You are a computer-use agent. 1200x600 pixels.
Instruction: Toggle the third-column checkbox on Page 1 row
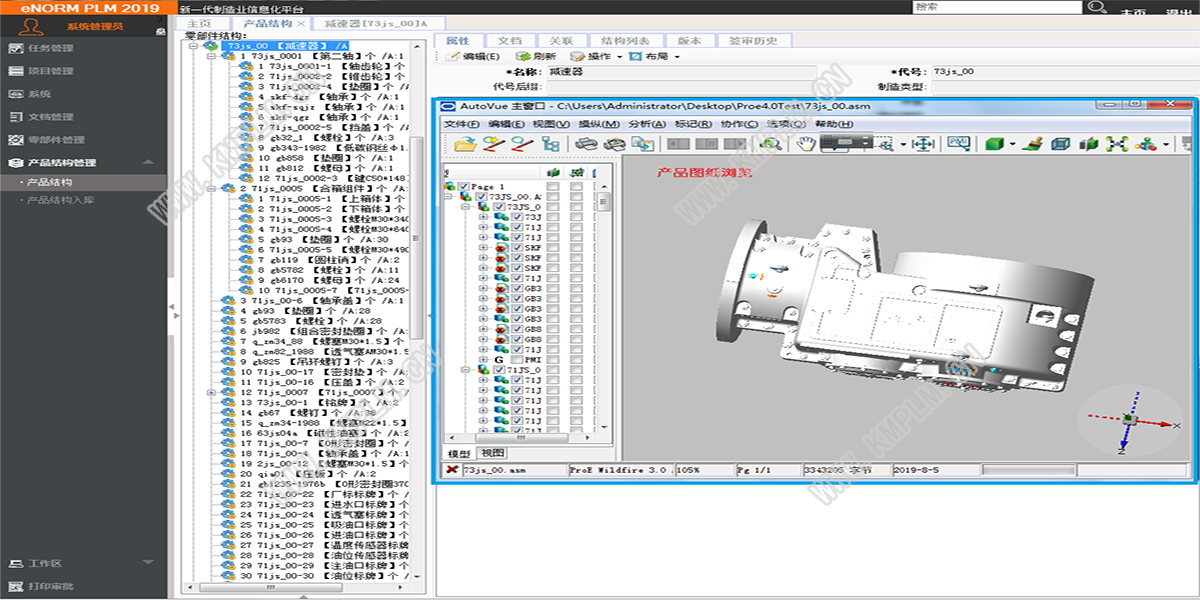click(x=578, y=187)
